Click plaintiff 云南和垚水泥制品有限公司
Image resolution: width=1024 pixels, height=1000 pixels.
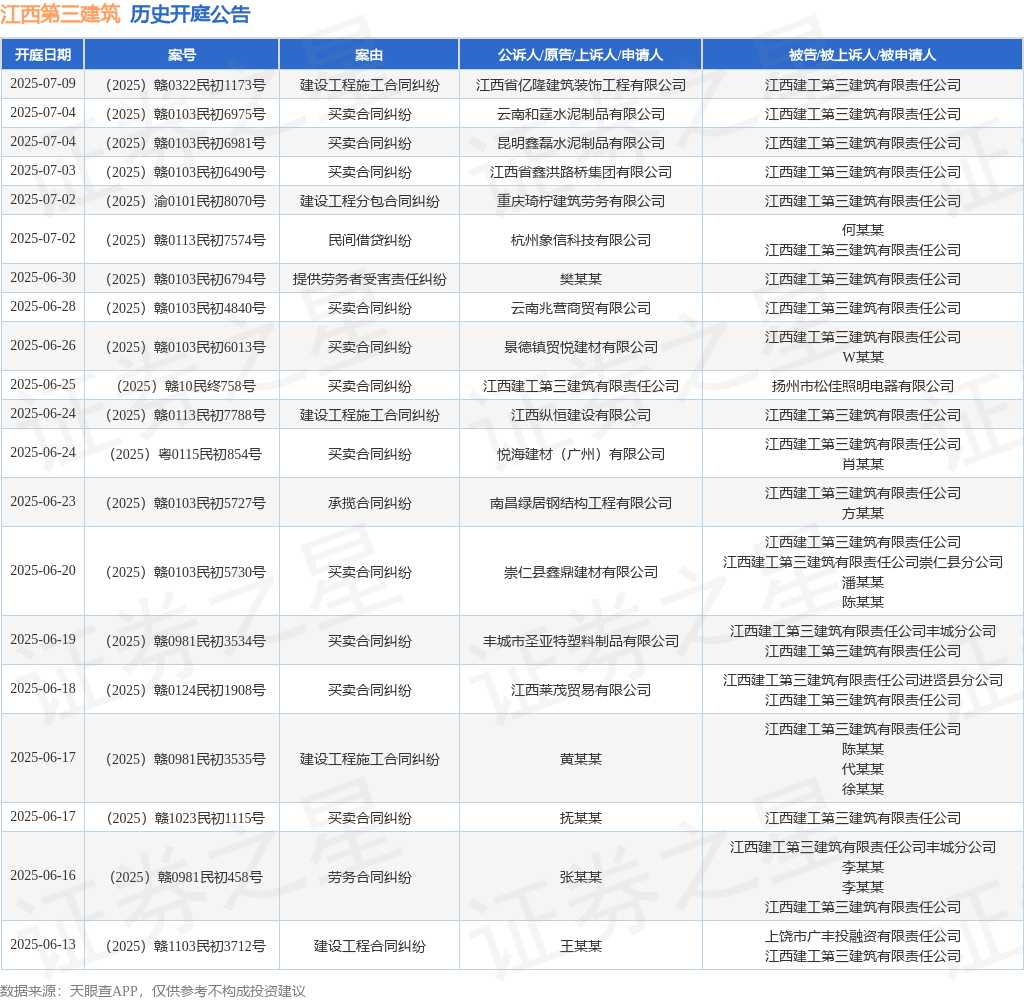coord(581,114)
